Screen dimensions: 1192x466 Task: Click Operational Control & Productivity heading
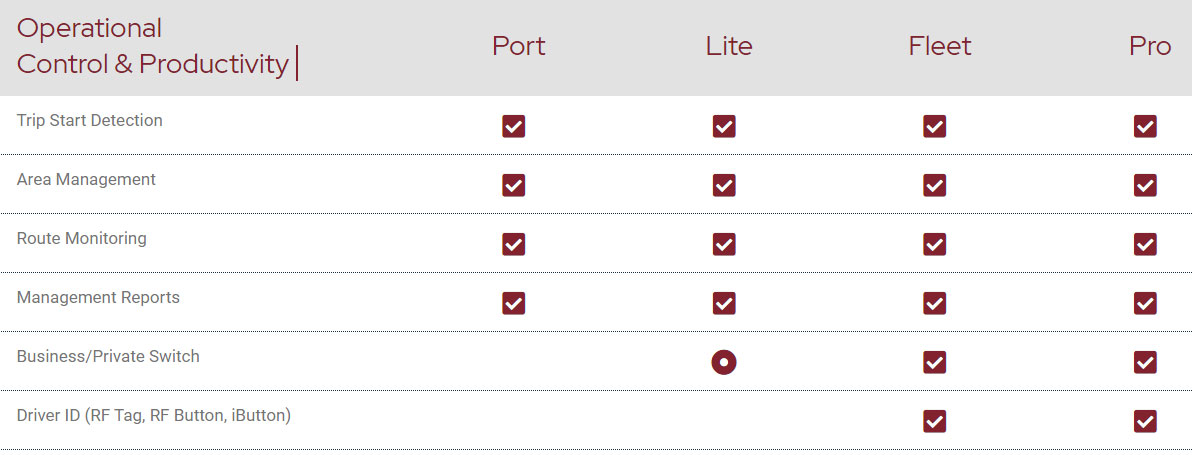[x=153, y=46]
